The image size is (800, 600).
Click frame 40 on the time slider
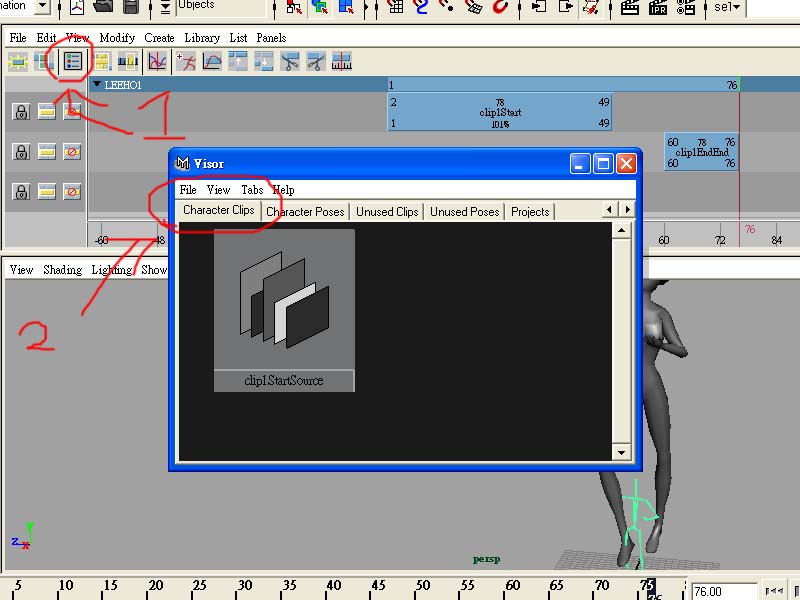click(x=334, y=586)
